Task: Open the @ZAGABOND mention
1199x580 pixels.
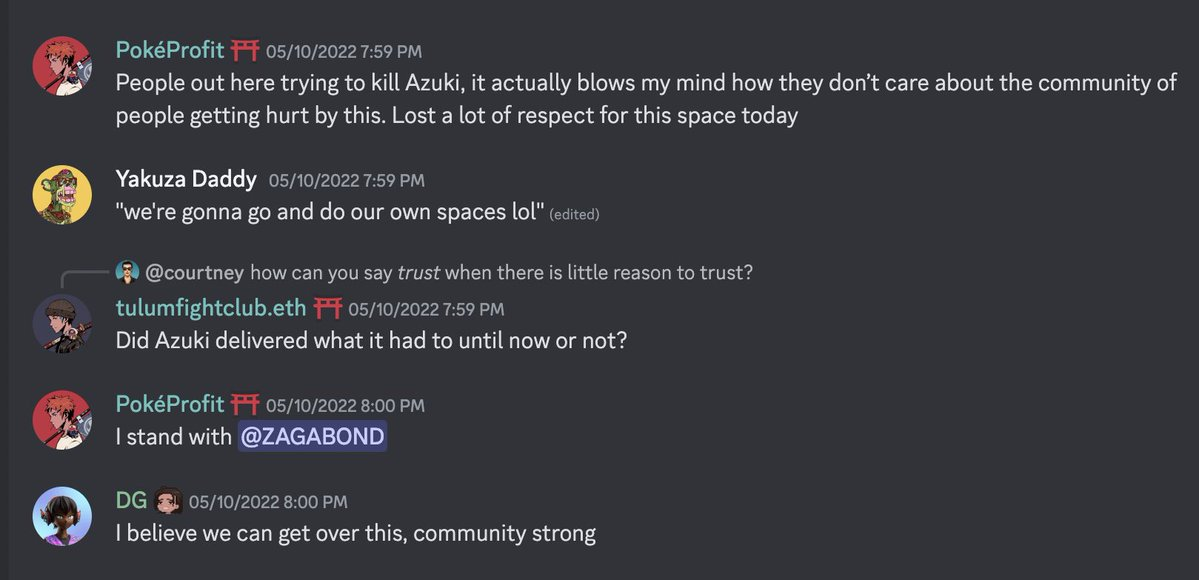Action: point(312,437)
